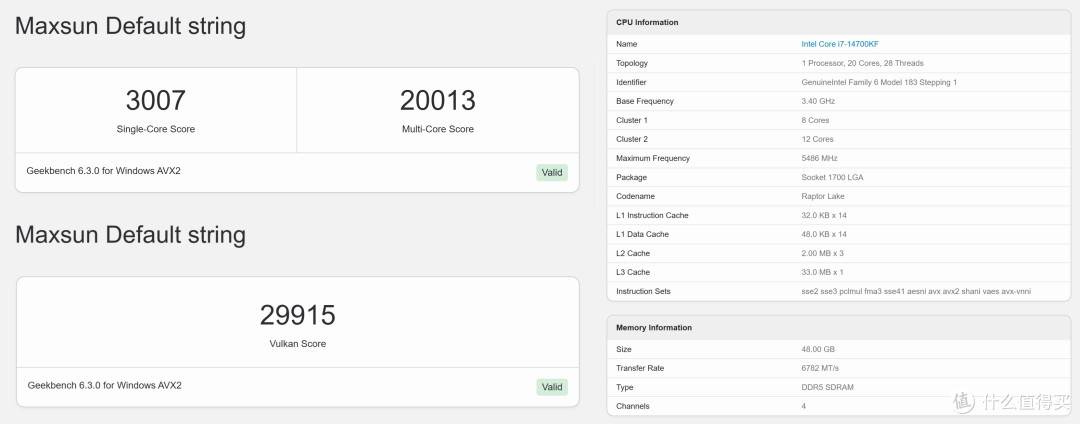Viewport: 1080px width, 424px height.
Task: Click the first Maxsun Default string heading
Action: [130, 26]
